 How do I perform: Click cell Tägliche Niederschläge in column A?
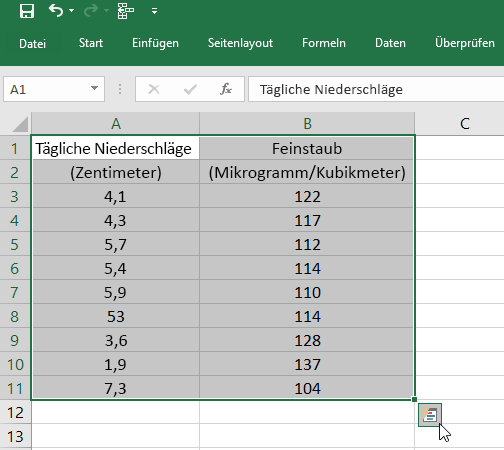tap(116, 148)
